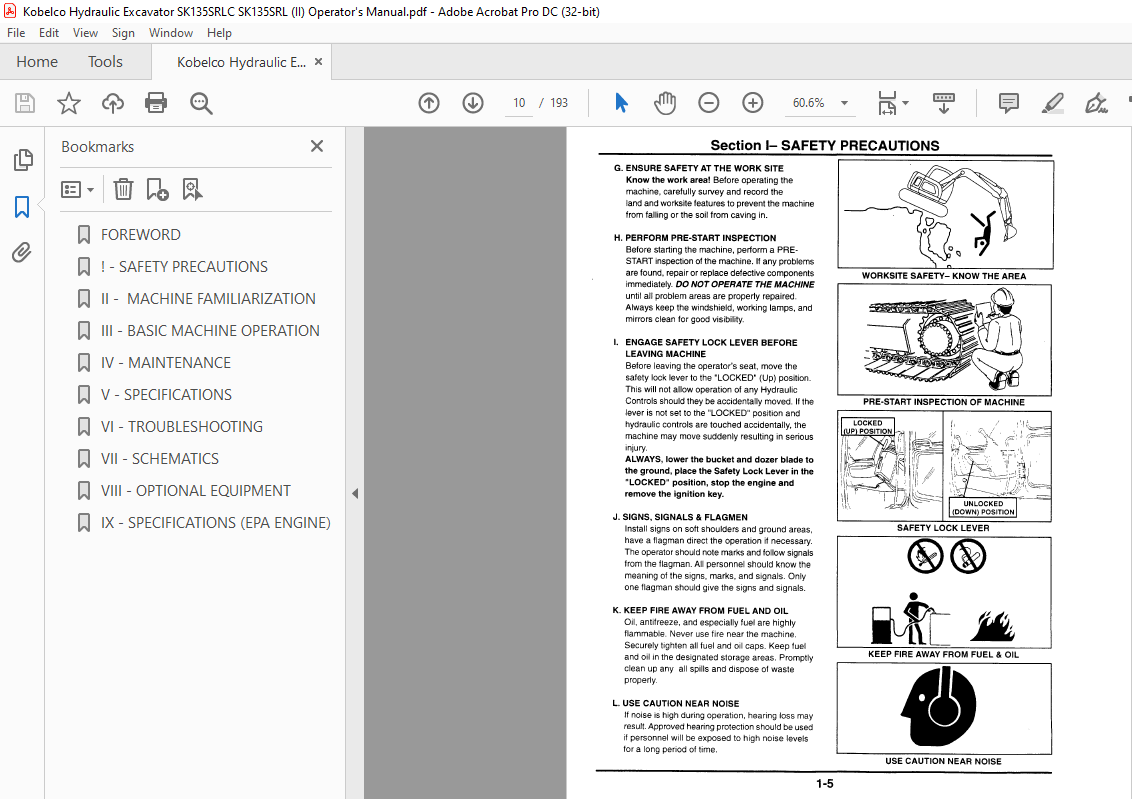
Task: Jump to SAFETY PRECAUTIONS bookmark
Action: tap(184, 266)
